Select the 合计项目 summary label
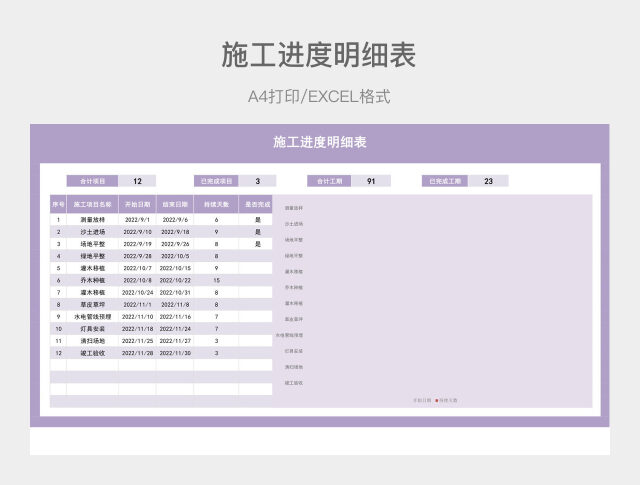640x485 pixels. [92, 181]
